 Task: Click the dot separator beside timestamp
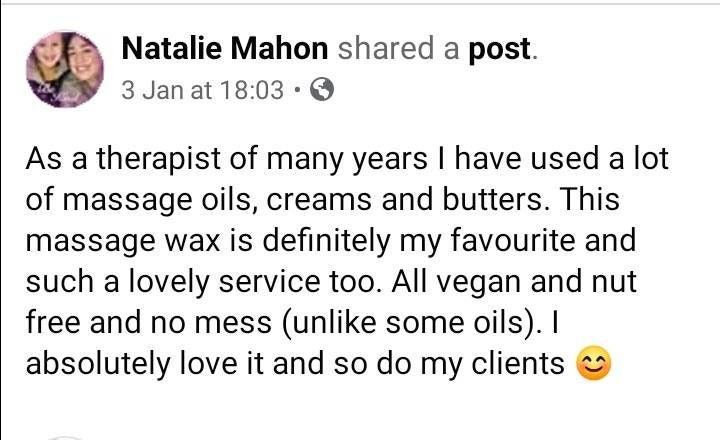point(297,90)
